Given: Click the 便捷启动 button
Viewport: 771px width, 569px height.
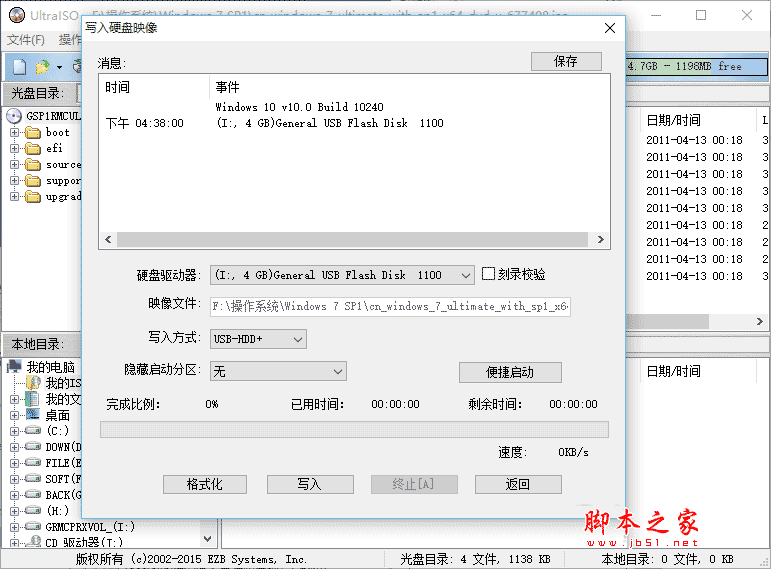Looking at the screenshot, I should (x=510, y=372).
